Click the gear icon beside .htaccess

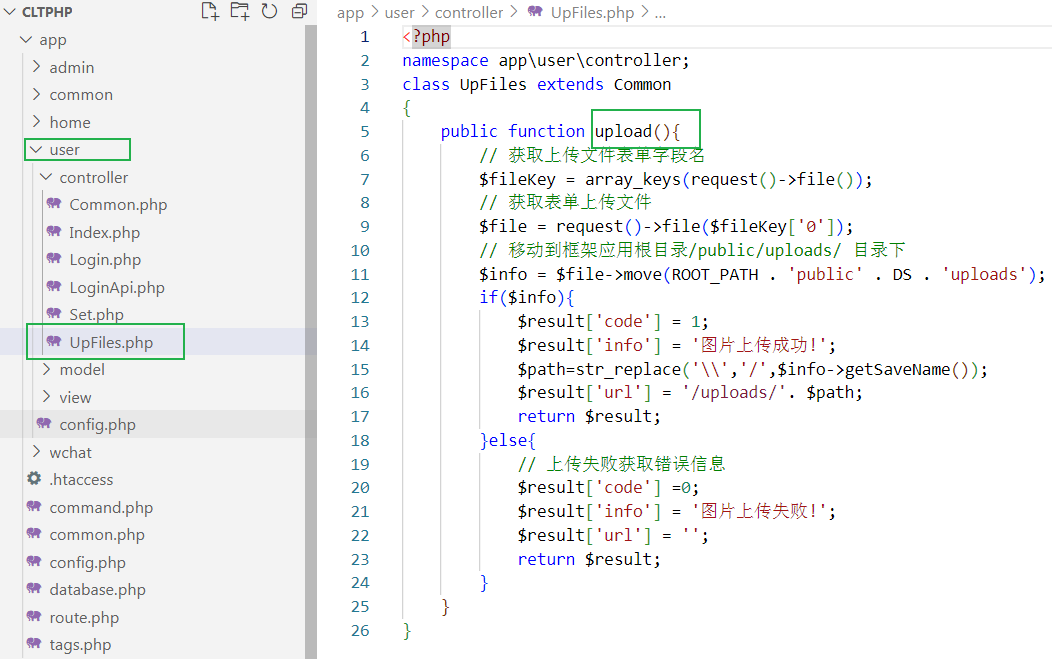point(33,479)
